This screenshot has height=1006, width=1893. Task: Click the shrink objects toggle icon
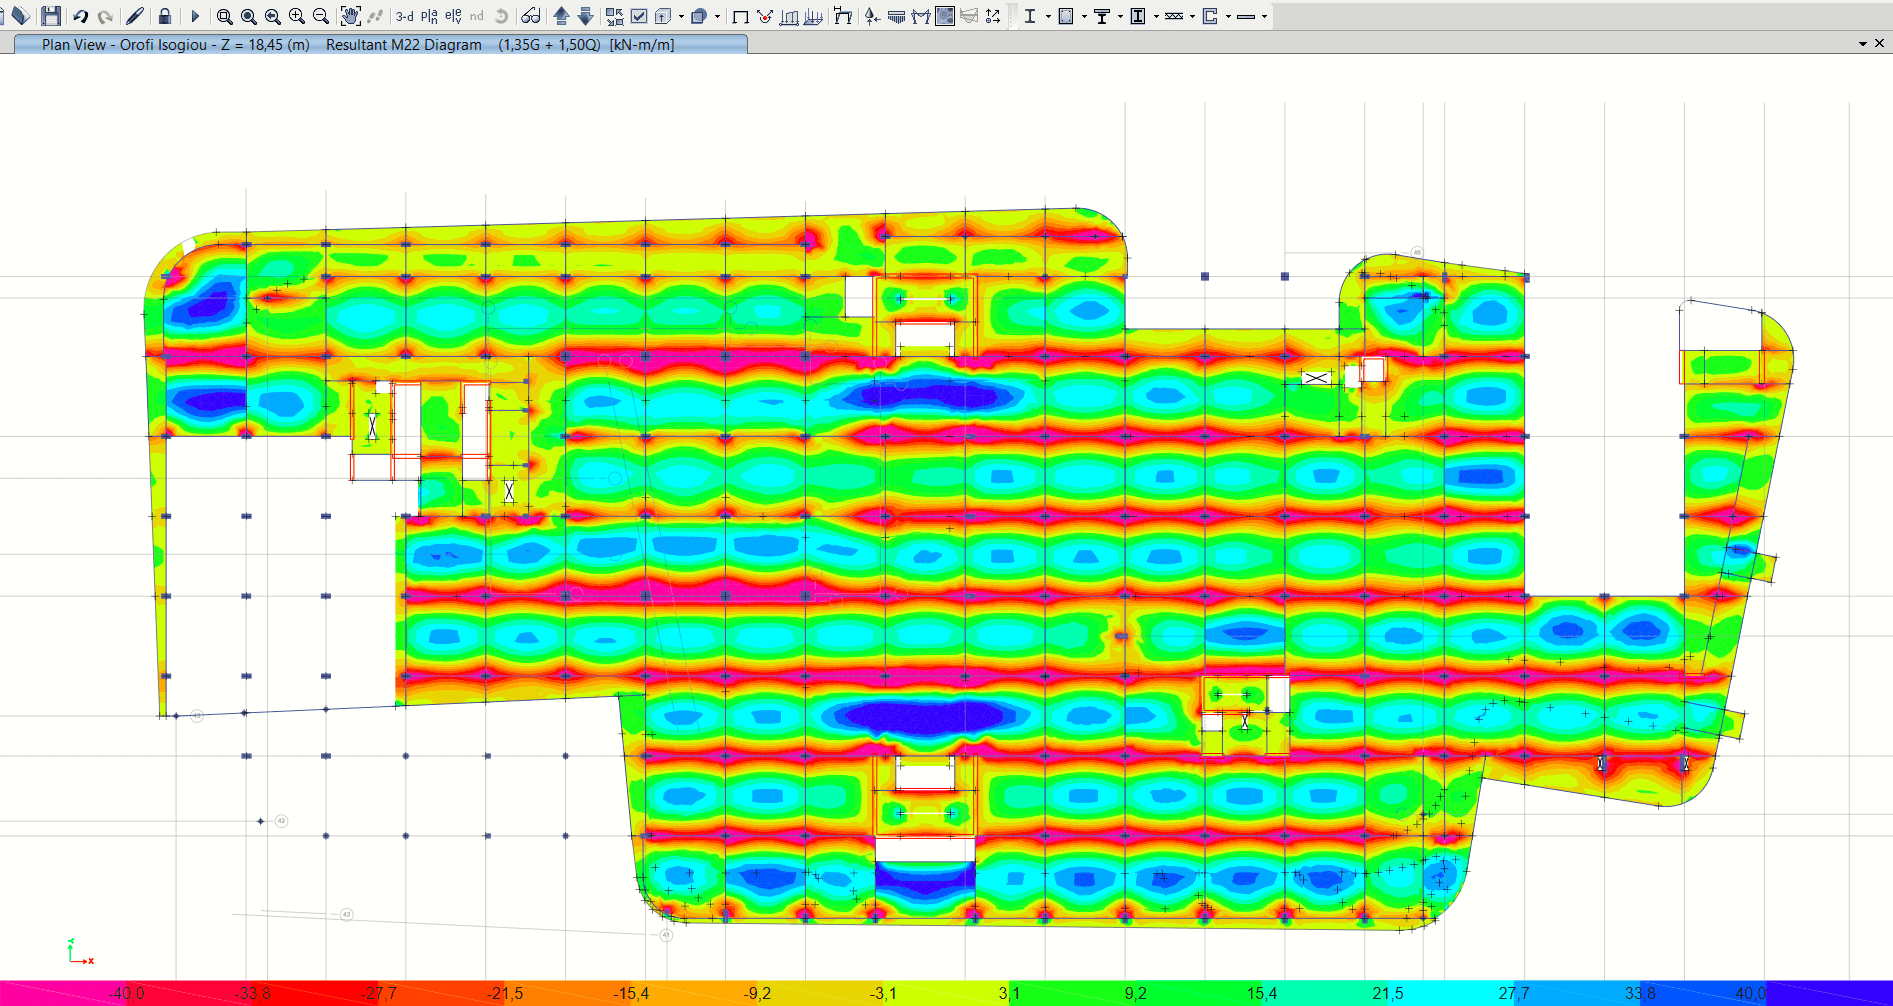[614, 16]
